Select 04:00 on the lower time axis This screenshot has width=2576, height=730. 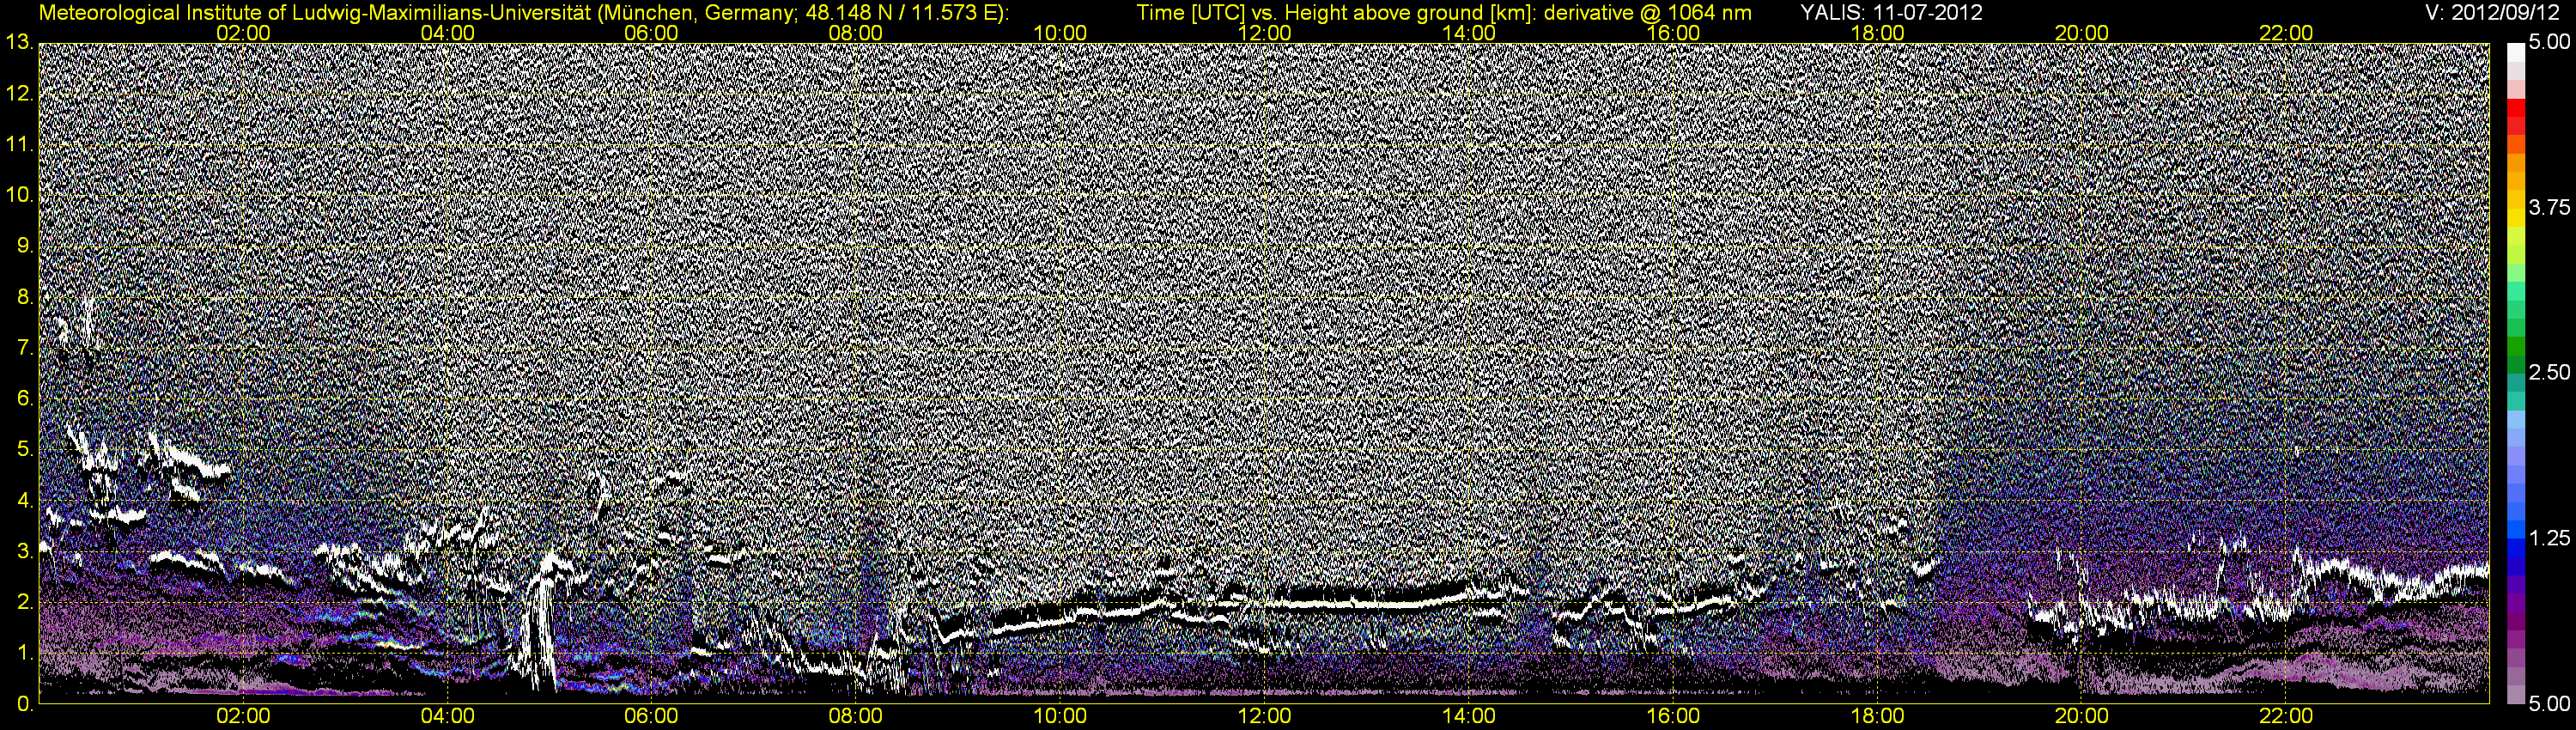447,717
